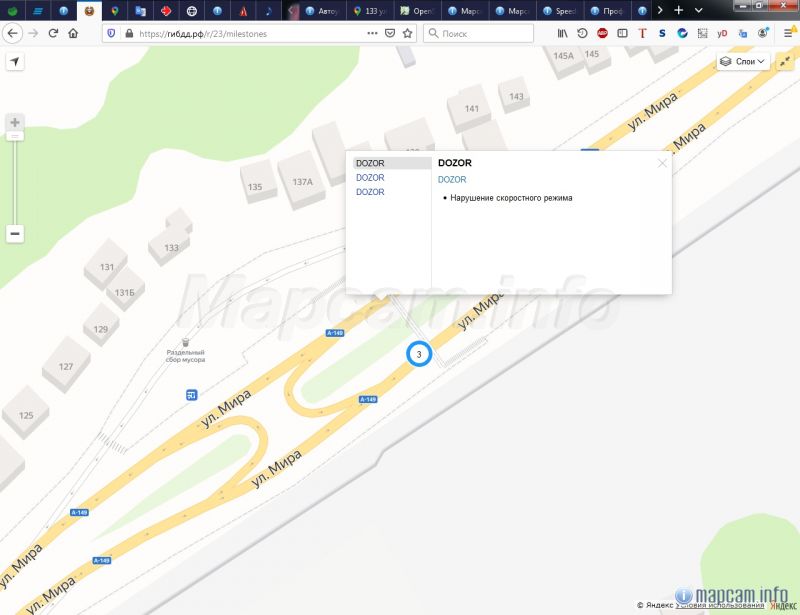
Task: Open page actions three-dot menu in address bar
Action: tap(372, 33)
